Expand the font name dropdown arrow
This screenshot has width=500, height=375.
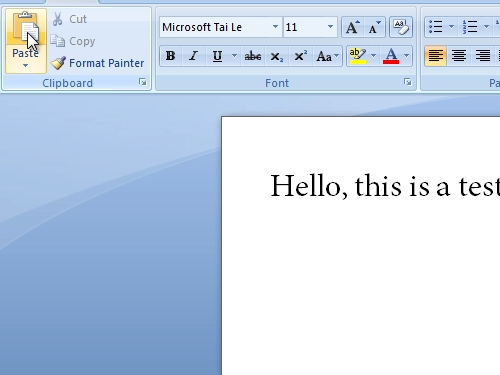pos(275,27)
